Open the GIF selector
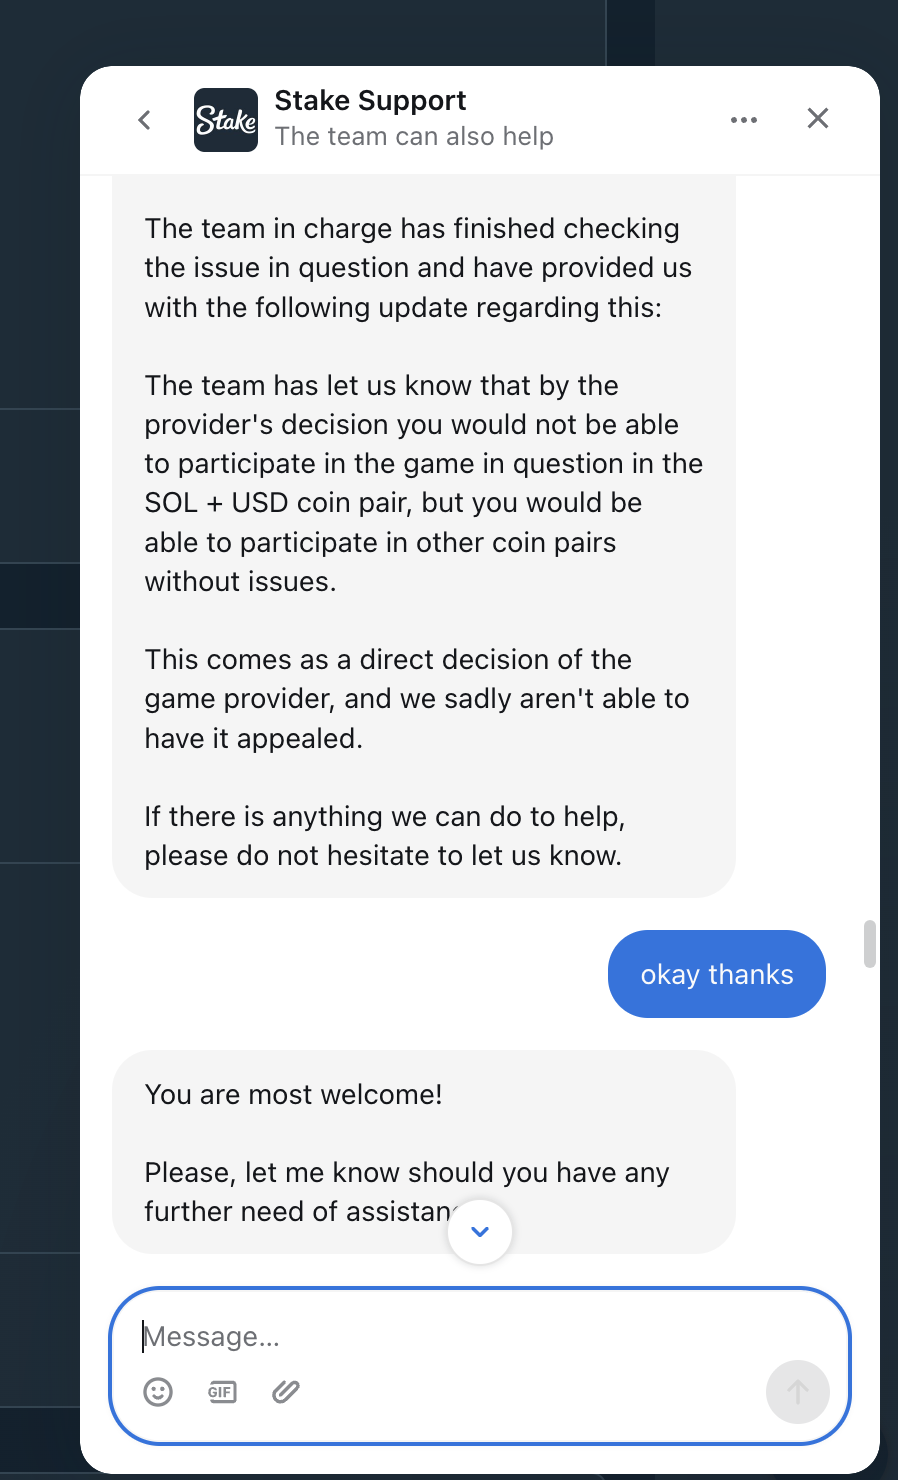Viewport: 898px width, 1480px height. 222,1391
